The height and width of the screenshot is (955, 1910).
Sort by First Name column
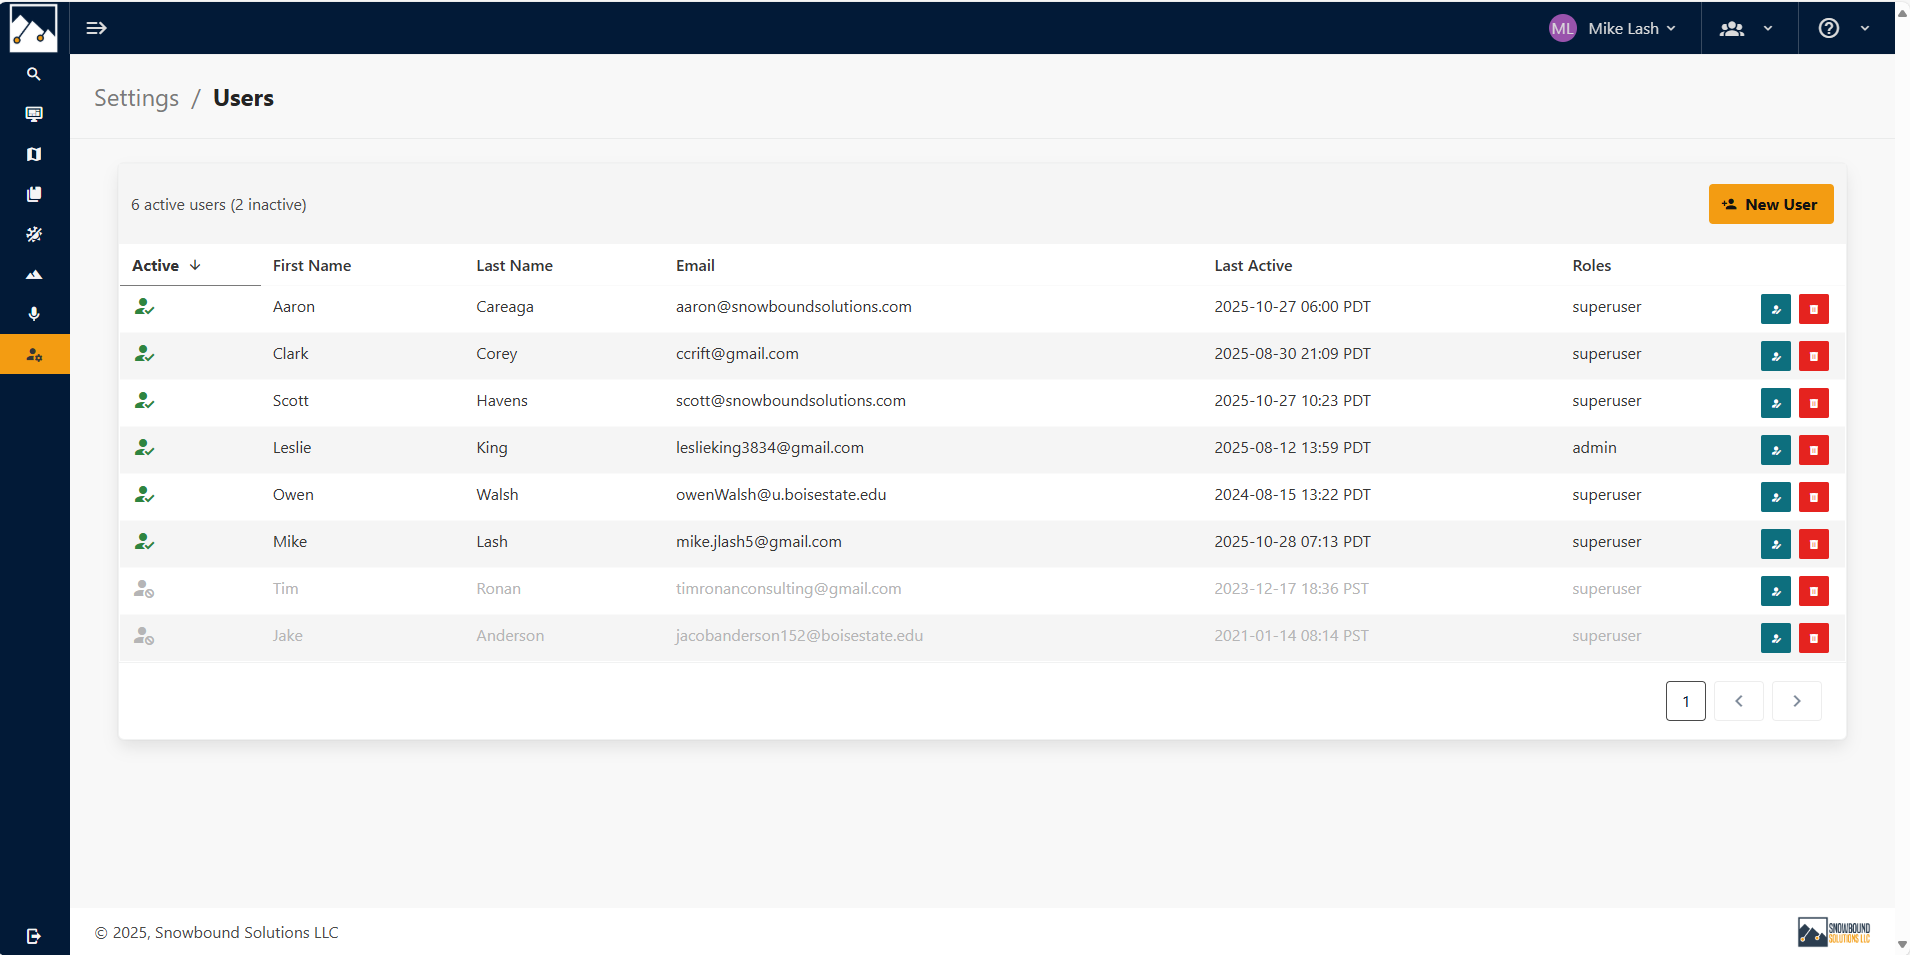coord(312,265)
